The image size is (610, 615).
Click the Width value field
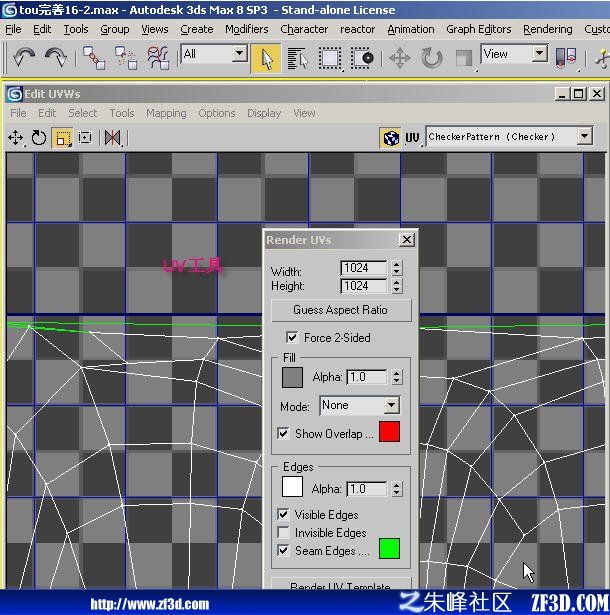click(363, 268)
